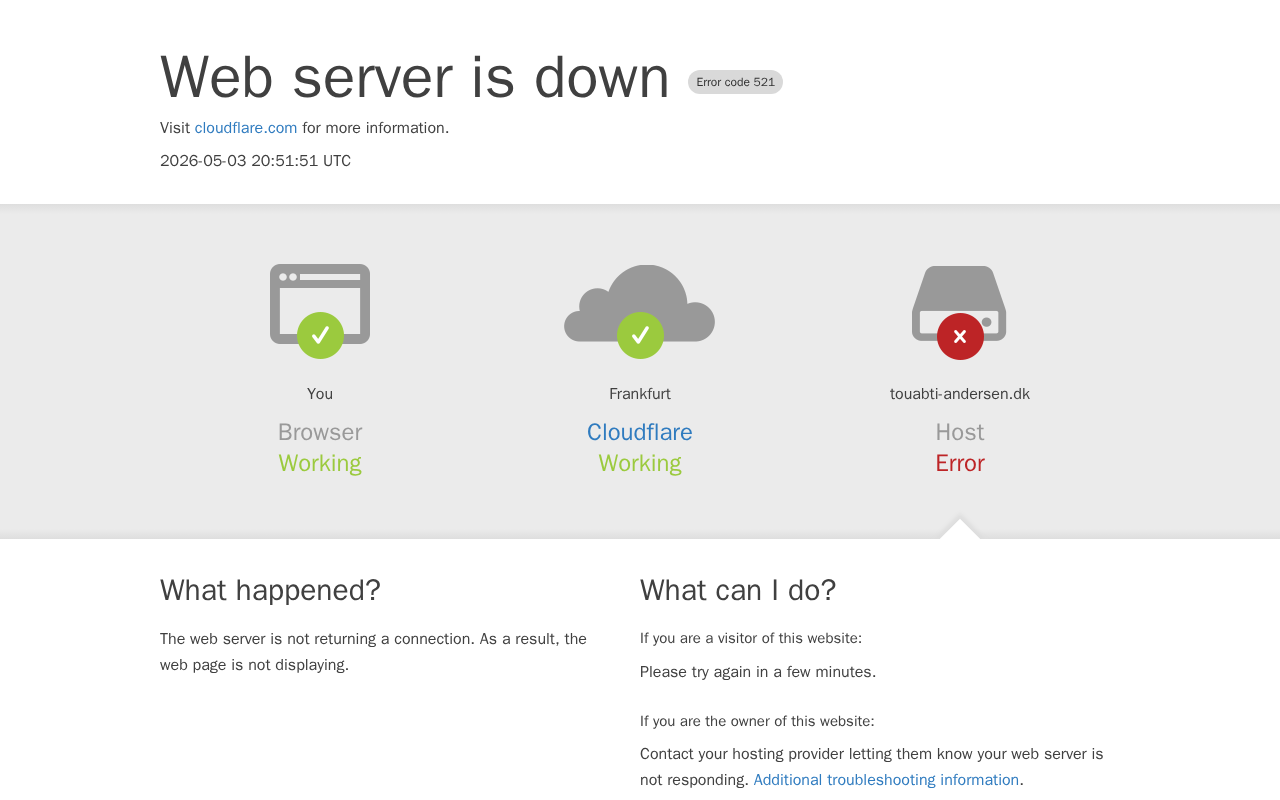Viewport: 1280px width, 800px height.
Task: Click the Error code 521 badge
Action: 735,82
